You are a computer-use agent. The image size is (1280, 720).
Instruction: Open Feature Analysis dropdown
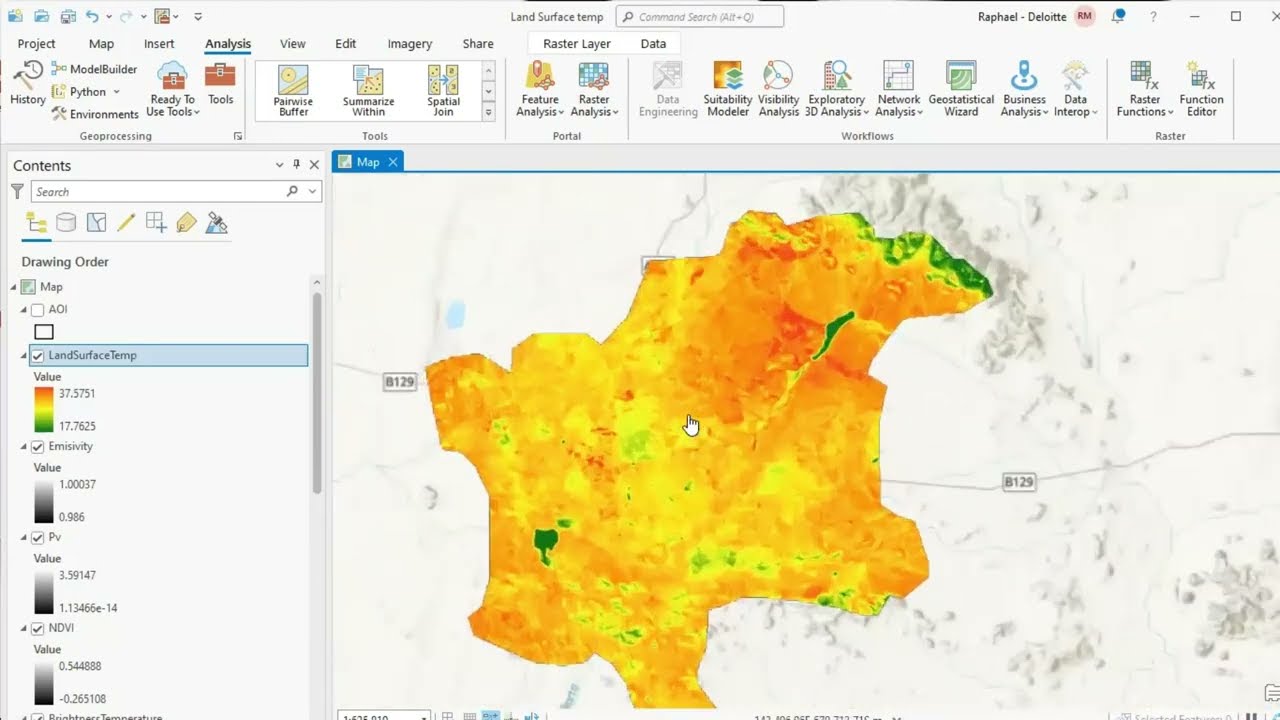point(540,89)
